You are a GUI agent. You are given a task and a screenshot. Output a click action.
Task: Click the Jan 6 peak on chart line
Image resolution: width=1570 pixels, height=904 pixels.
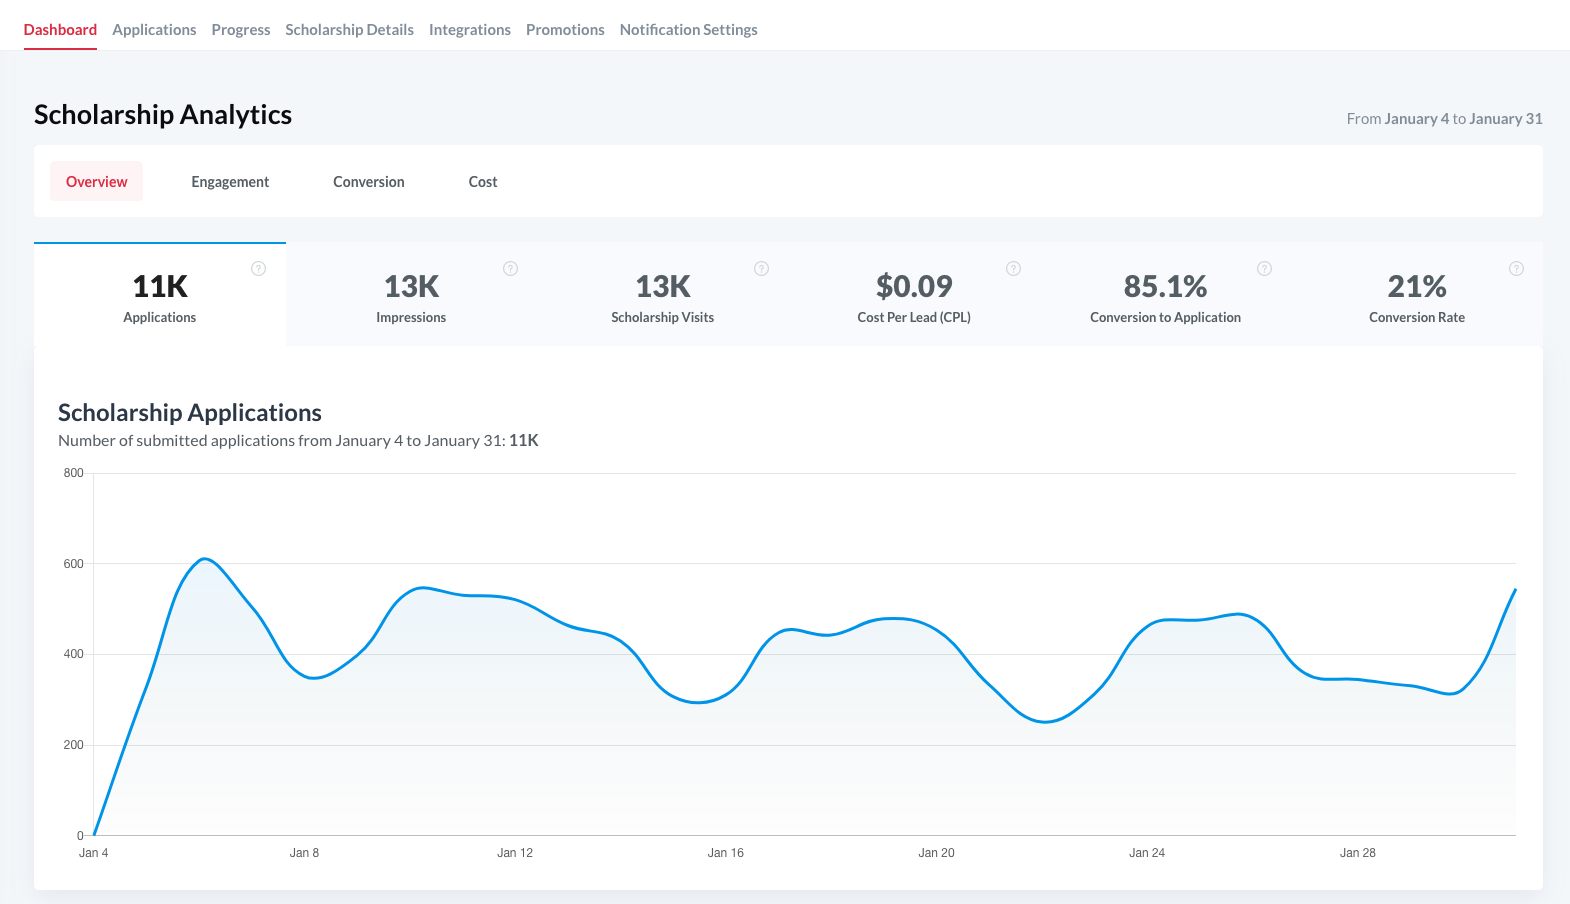pos(204,559)
